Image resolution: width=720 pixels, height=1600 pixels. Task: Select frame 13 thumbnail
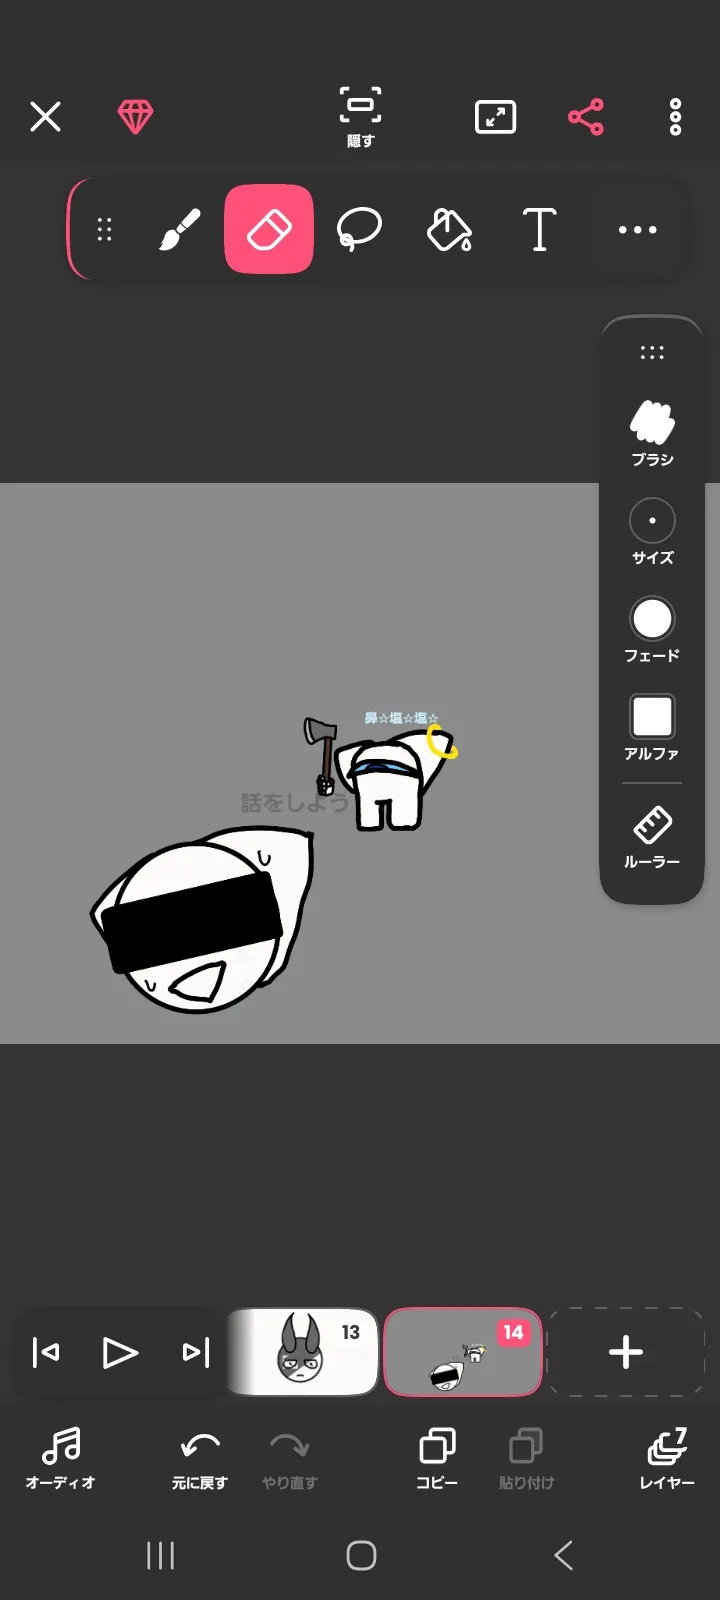[303, 1352]
